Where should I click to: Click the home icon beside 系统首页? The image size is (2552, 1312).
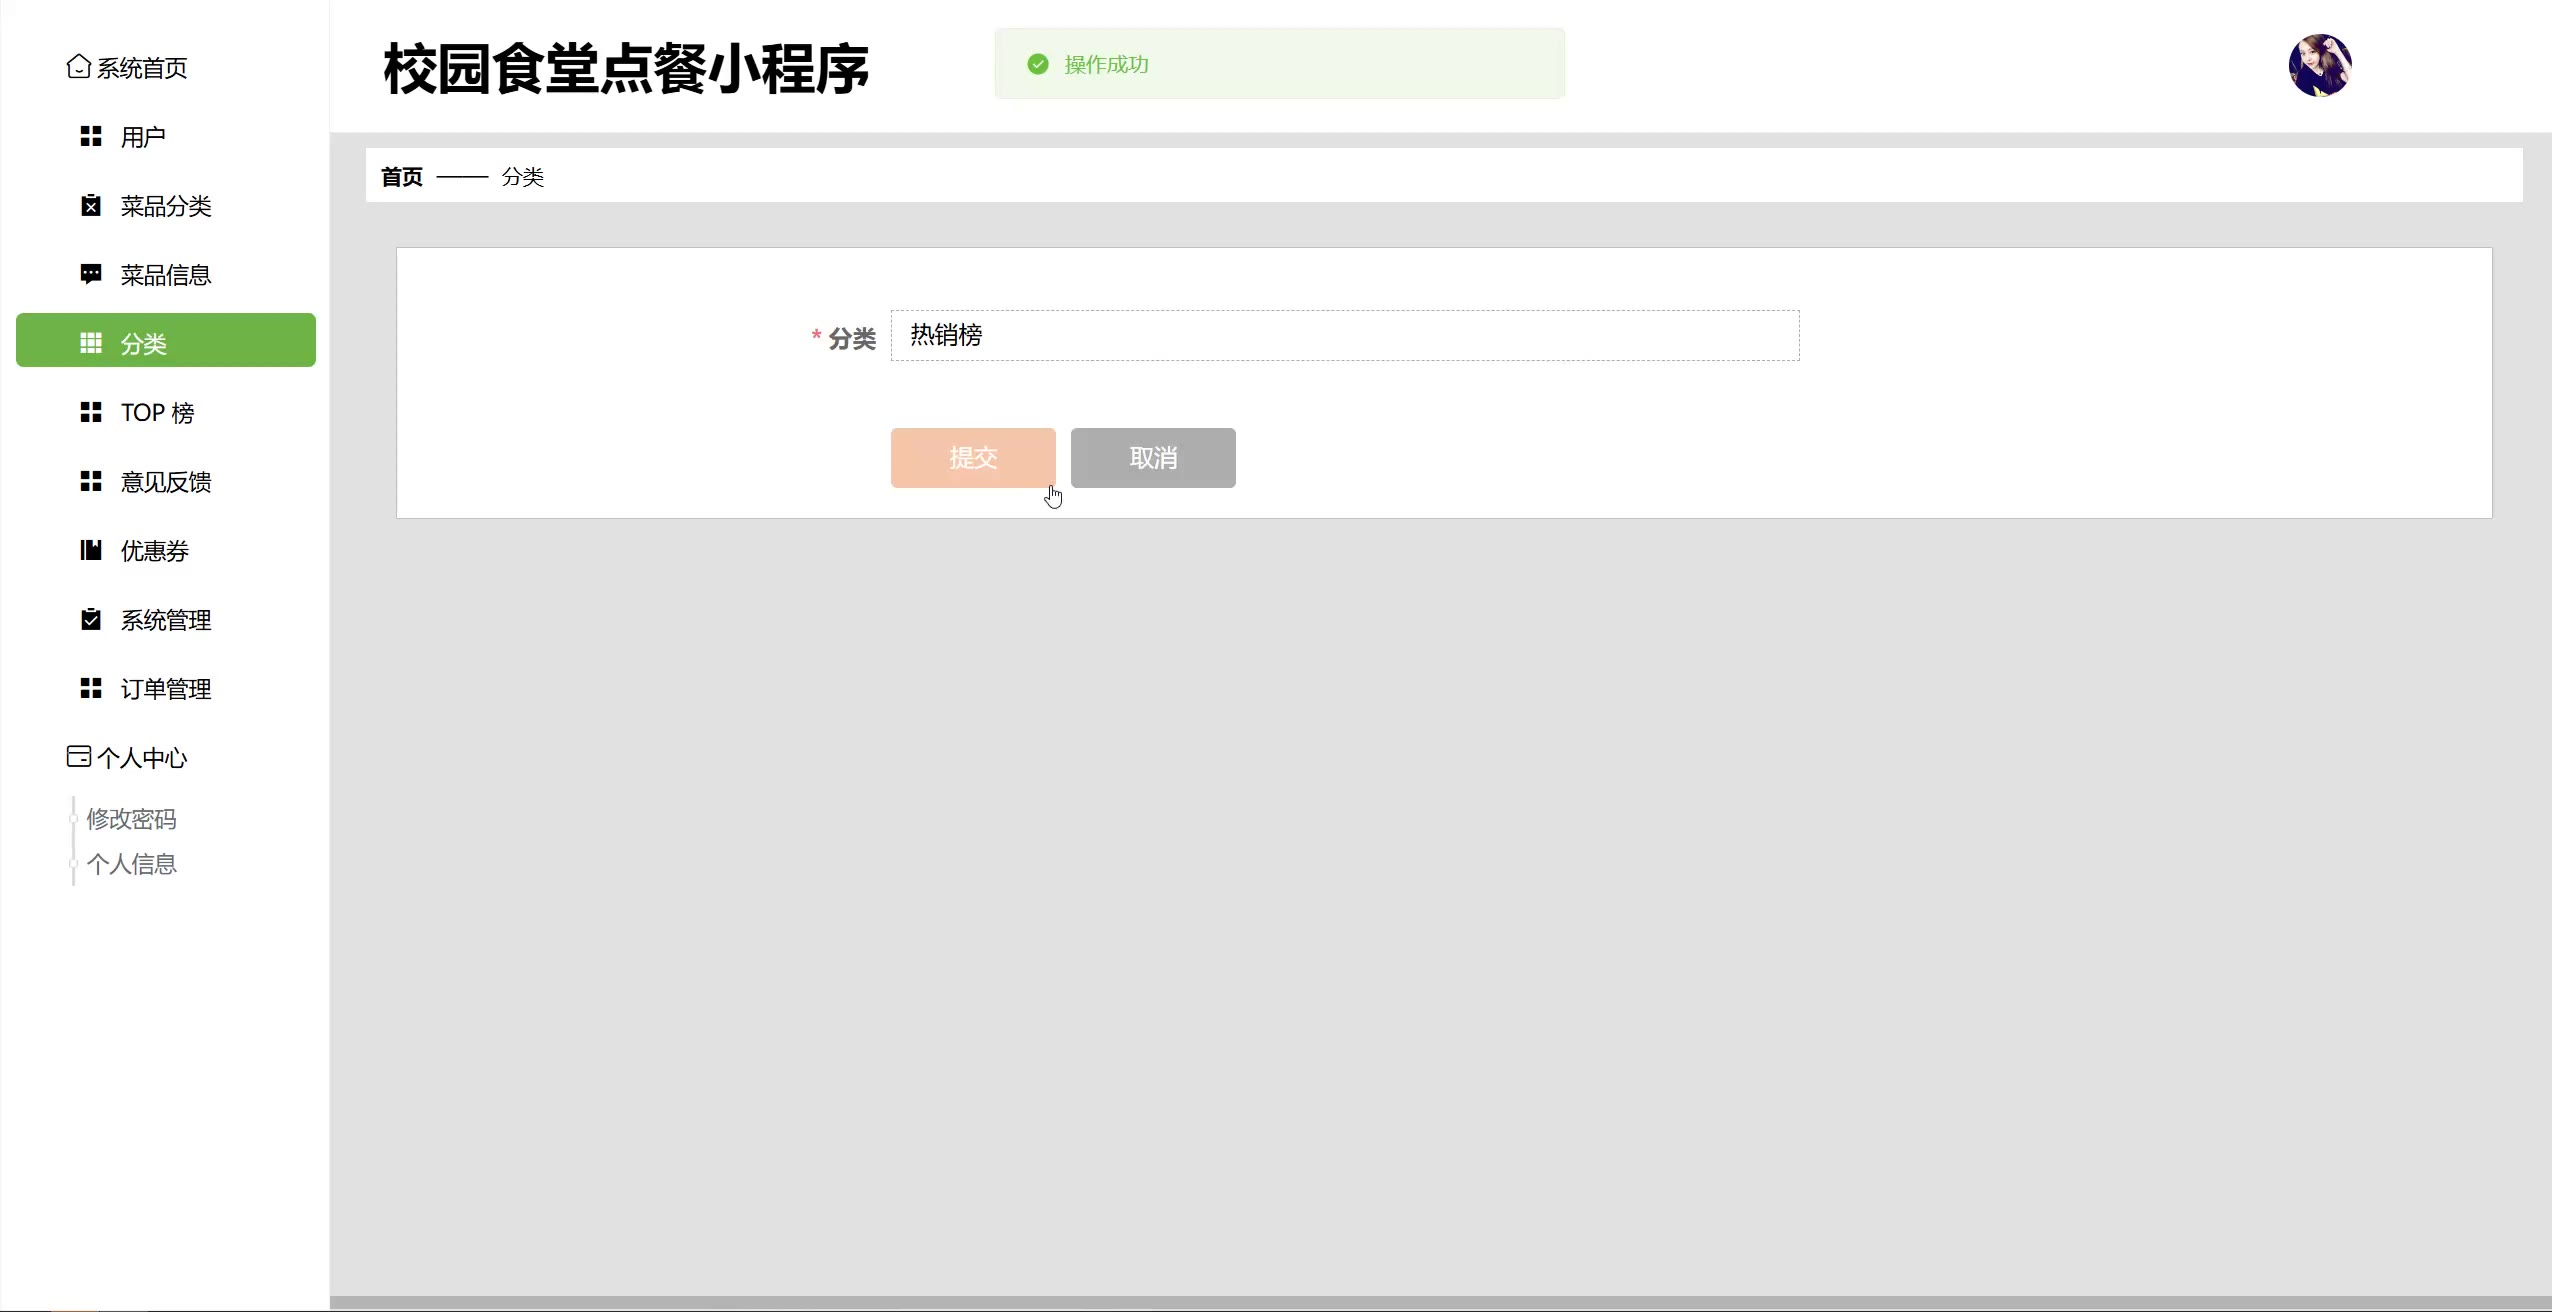click(78, 66)
